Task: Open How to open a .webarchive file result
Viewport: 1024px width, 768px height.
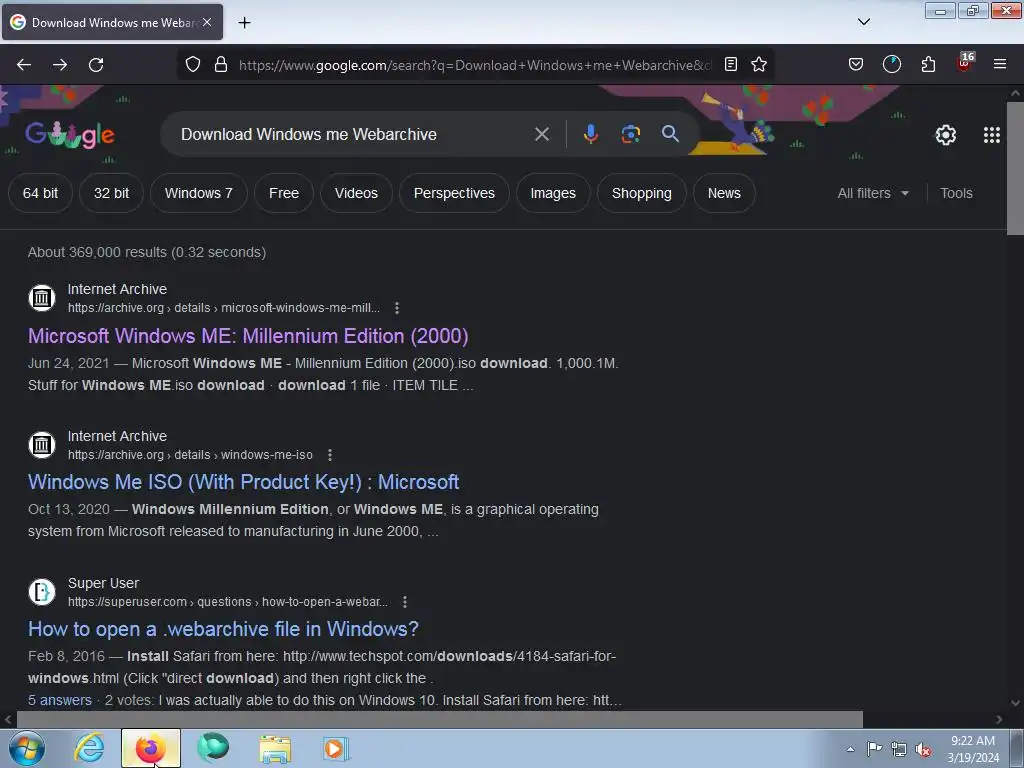Action: pyautogui.click(x=223, y=629)
